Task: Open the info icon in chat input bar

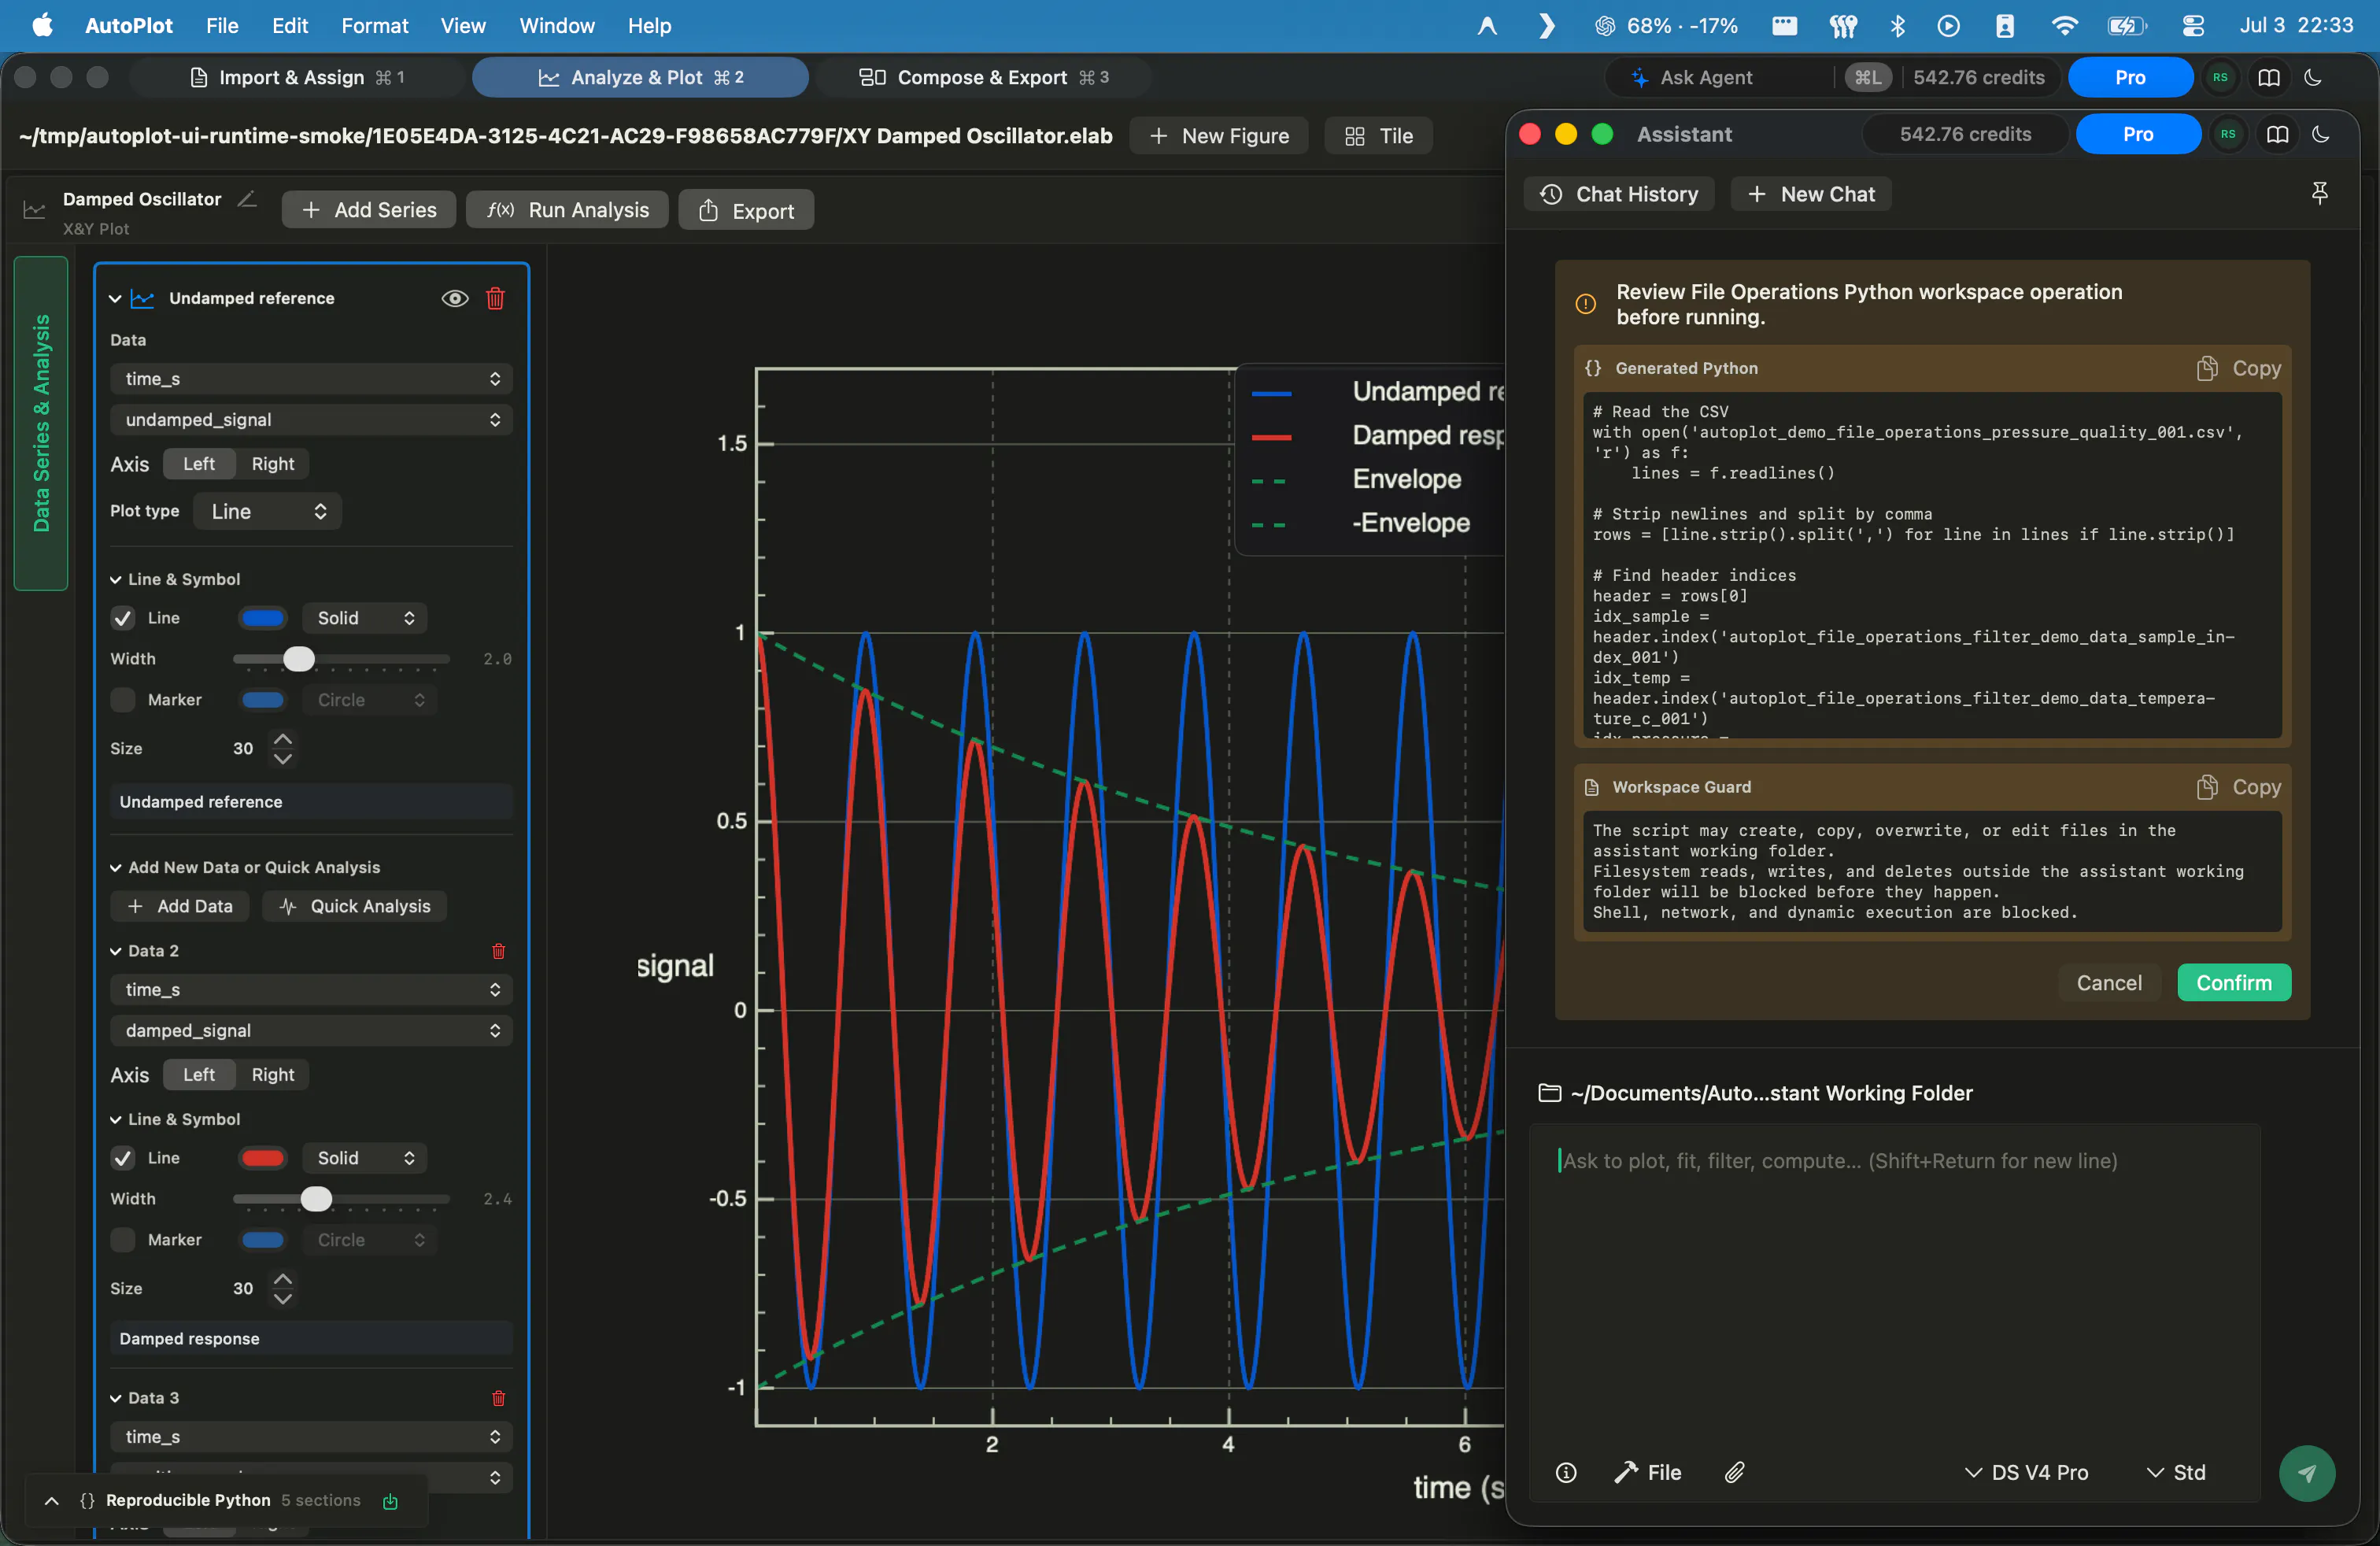Action: coord(1566,1472)
